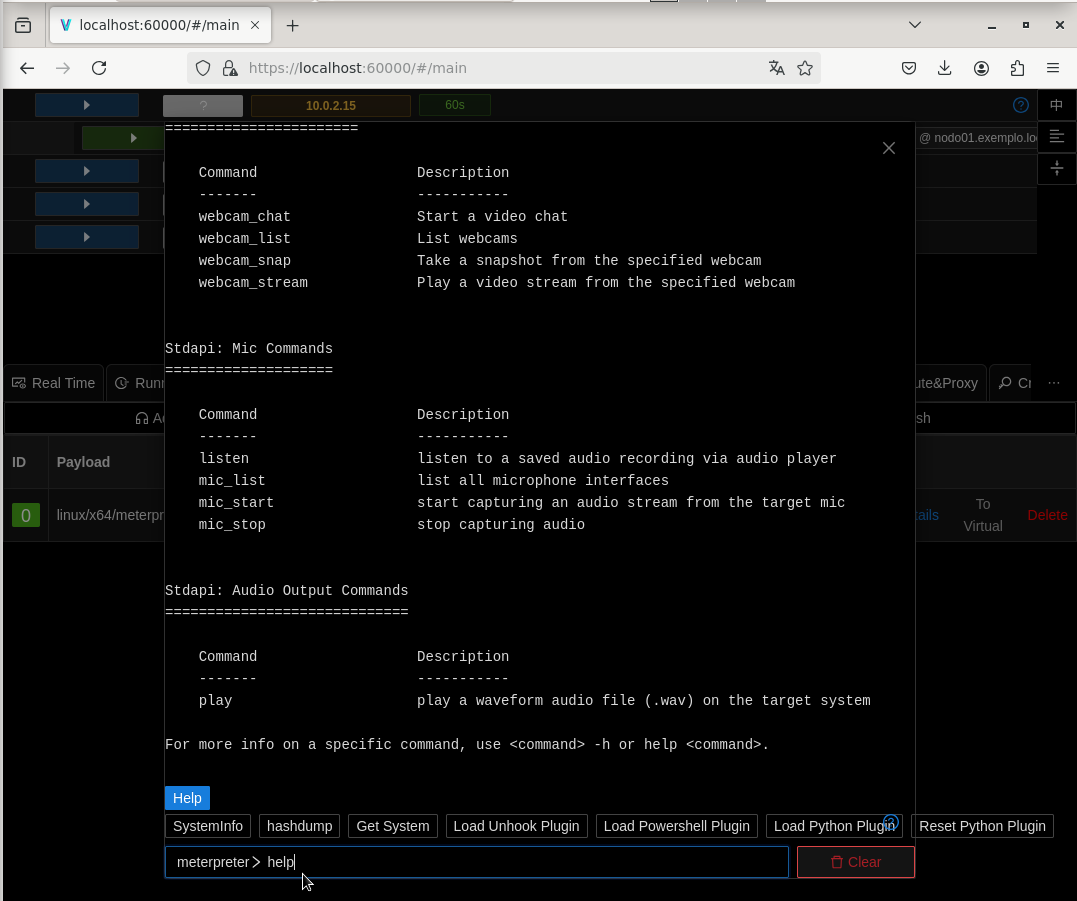Screen dimensions: 1077x901
Task: Open the Pocket save icon
Action: 909,68
